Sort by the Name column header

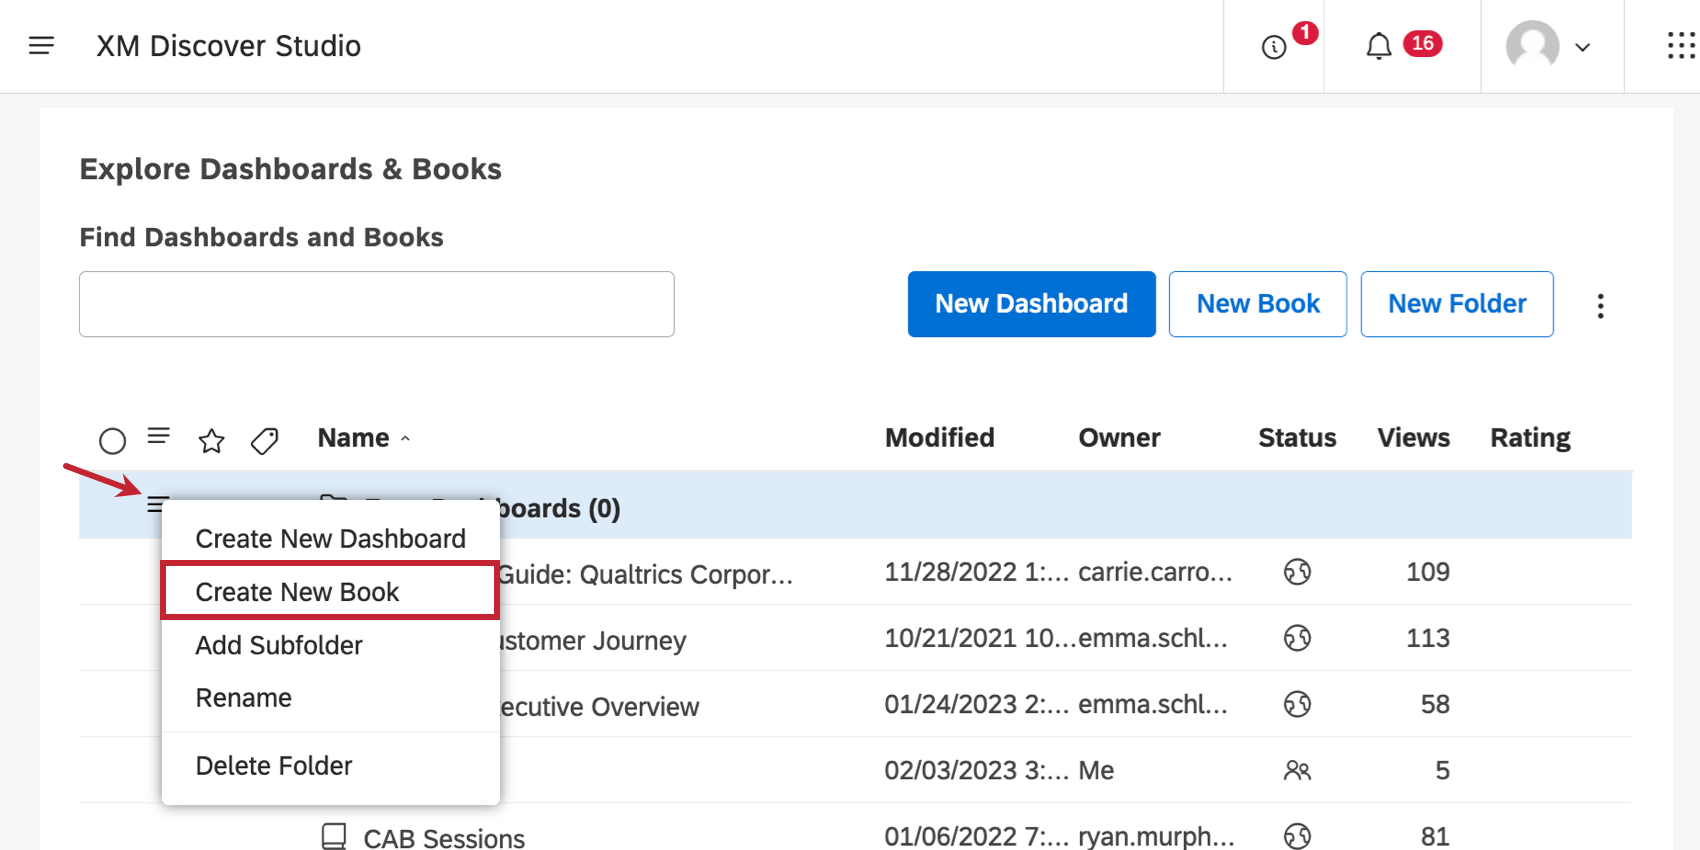click(x=355, y=438)
